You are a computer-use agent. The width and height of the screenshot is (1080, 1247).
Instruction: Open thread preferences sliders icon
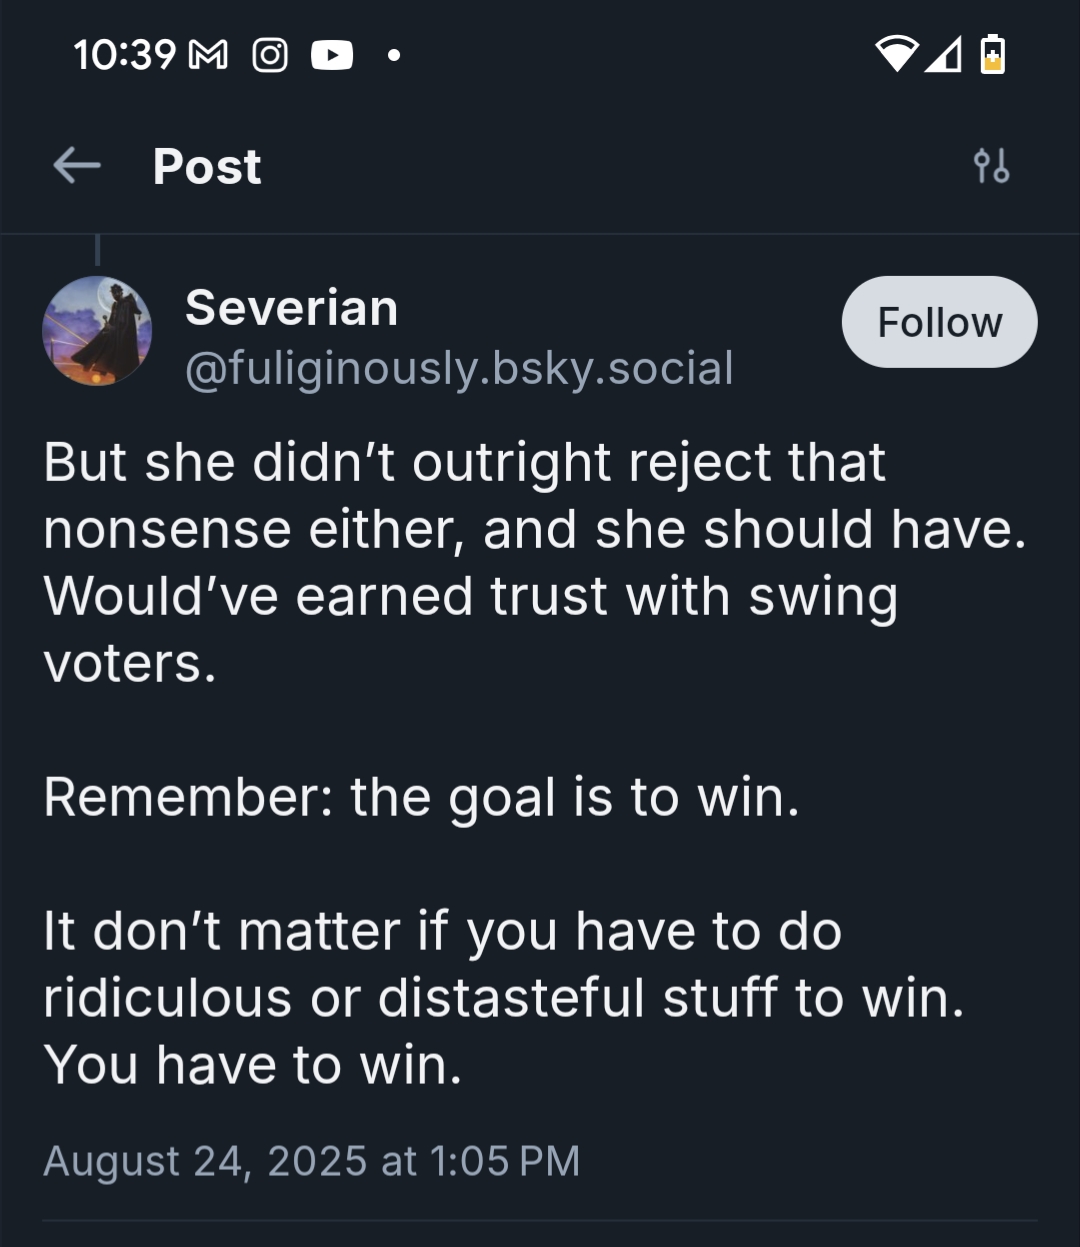coord(991,166)
